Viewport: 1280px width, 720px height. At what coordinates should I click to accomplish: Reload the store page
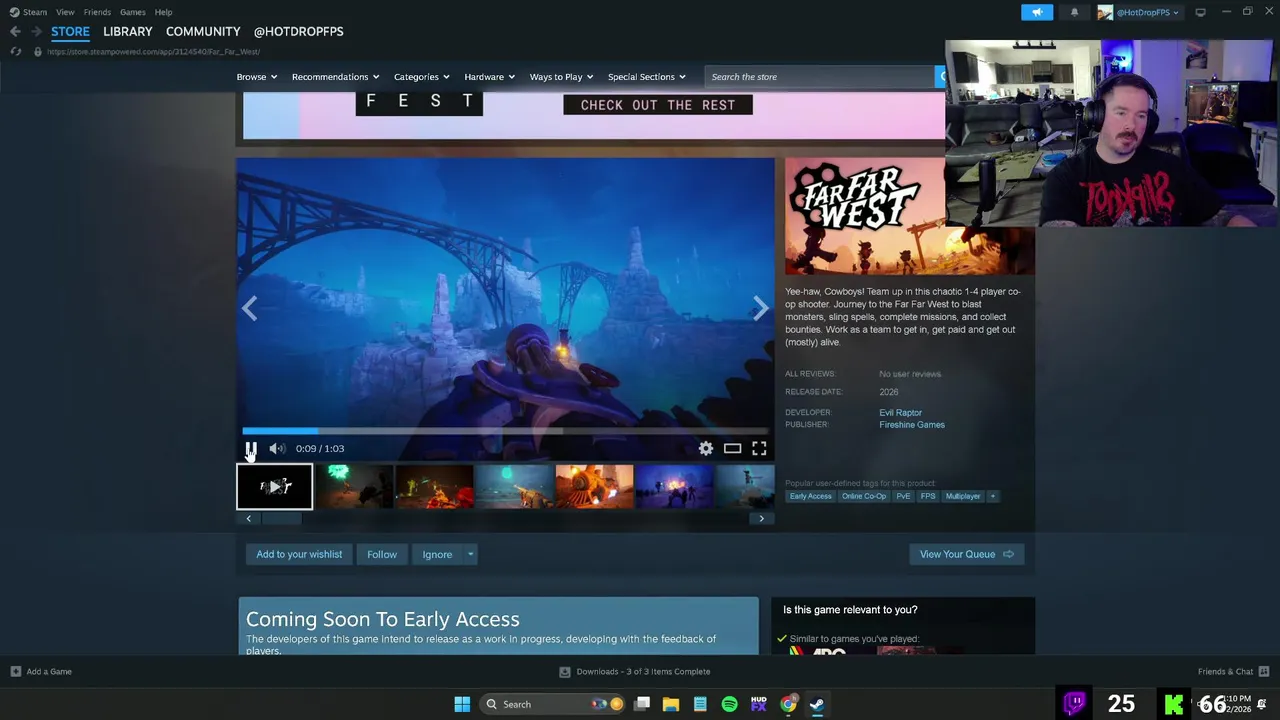pyautogui.click(x=15, y=51)
